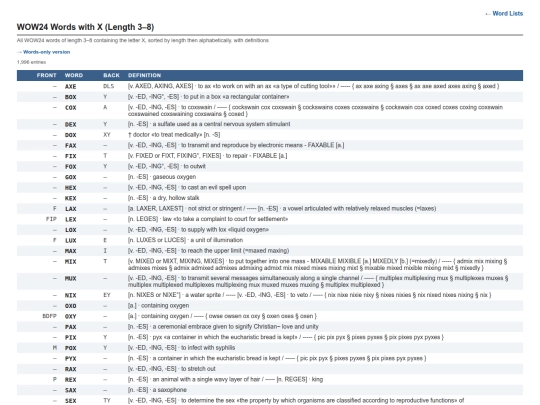Select the word FAX in the table
Viewport: 540px width, 405px height.
(x=71, y=145)
